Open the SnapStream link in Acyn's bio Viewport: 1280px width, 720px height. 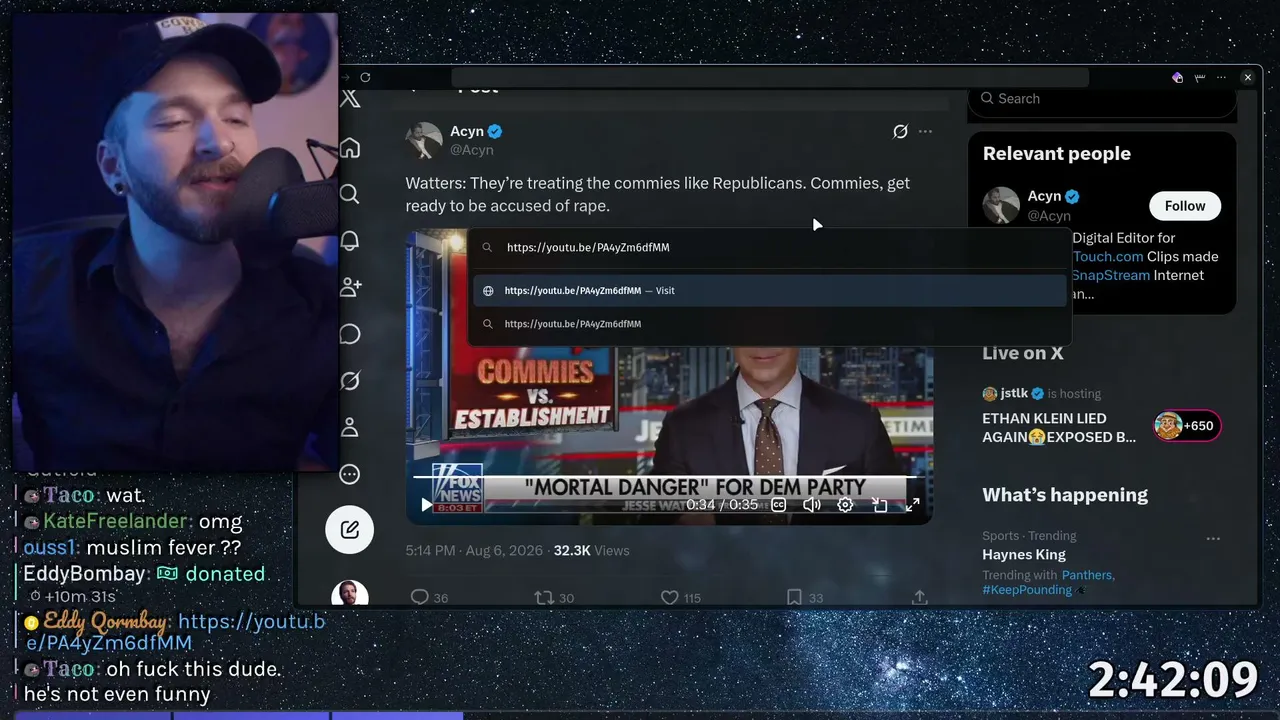point(1111,275)
